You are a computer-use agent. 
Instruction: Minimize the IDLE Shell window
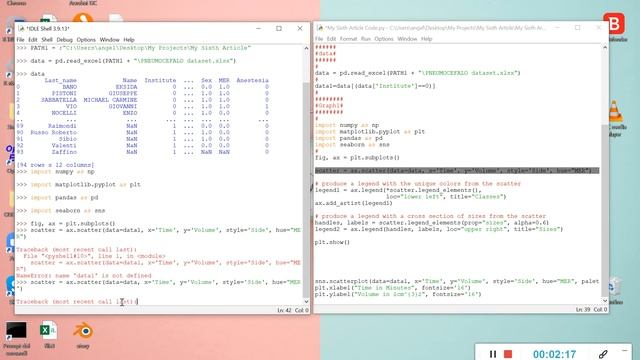258,28
